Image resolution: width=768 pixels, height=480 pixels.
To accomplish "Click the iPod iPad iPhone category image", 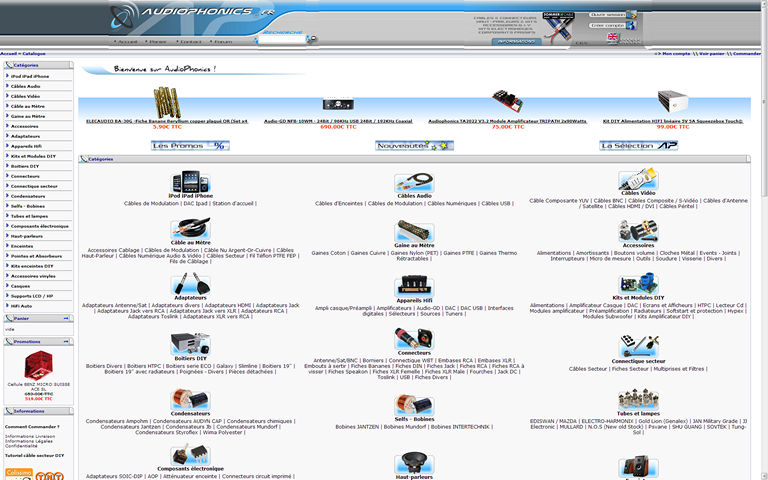I will (190, 182).
